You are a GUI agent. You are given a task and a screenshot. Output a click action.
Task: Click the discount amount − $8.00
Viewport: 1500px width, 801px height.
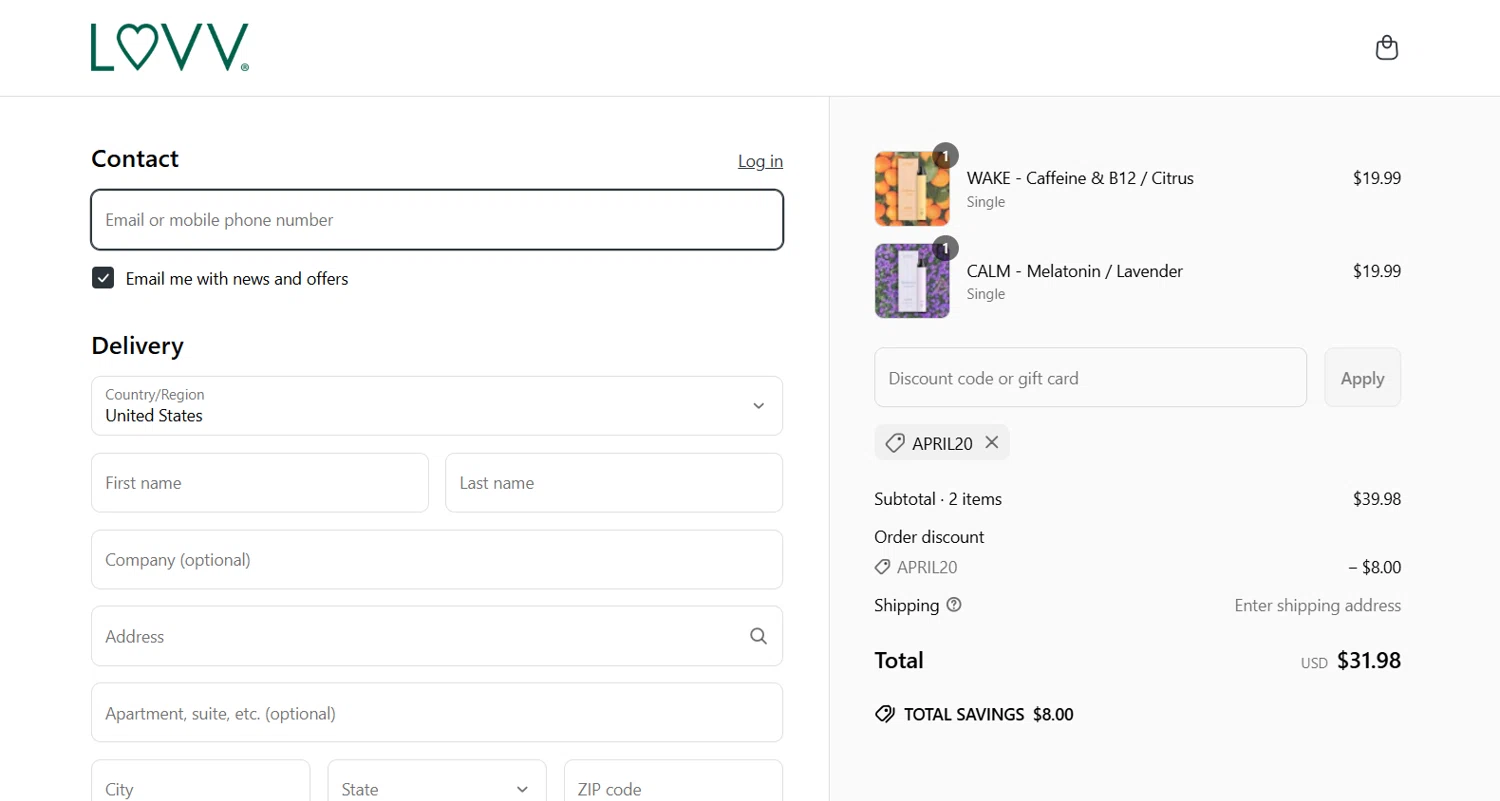(1374, 567)
